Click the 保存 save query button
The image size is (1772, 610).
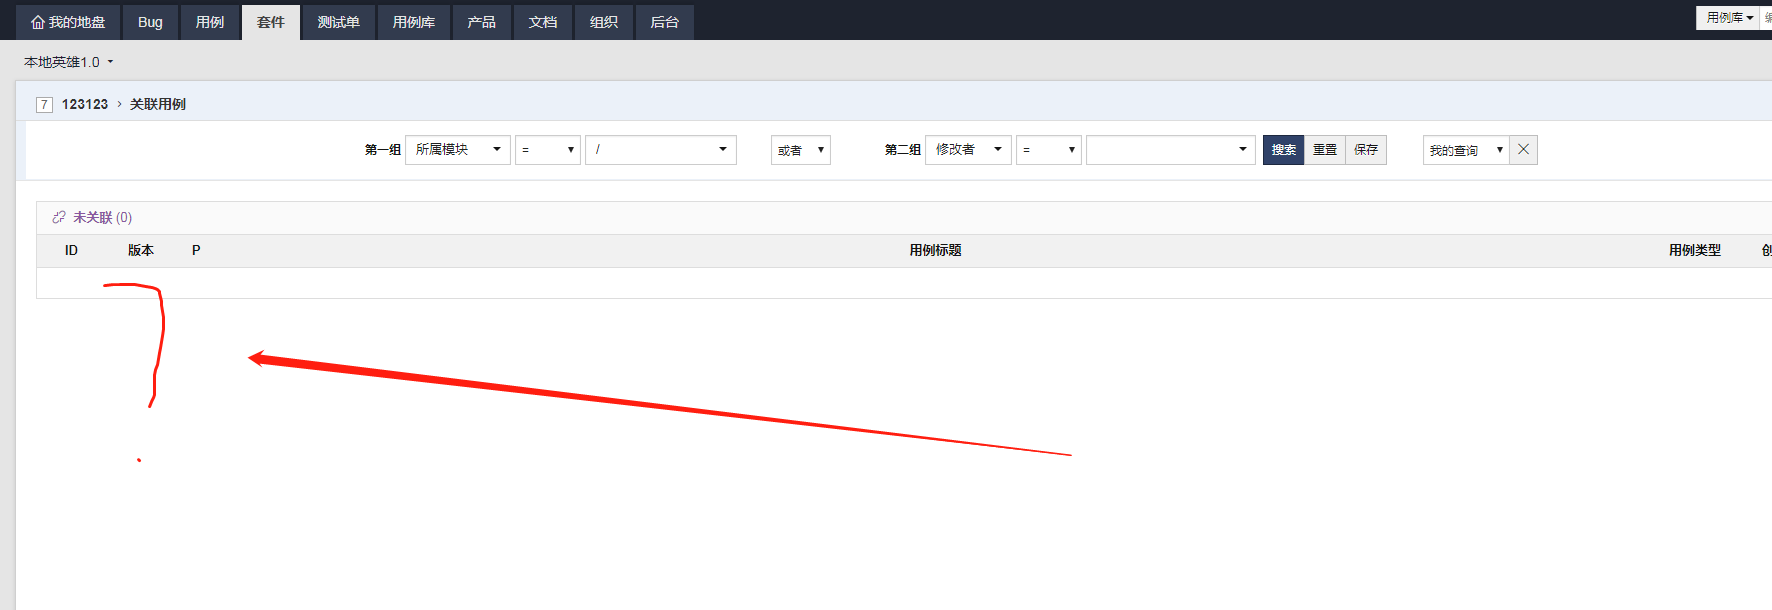click(x=1366, y=150)
